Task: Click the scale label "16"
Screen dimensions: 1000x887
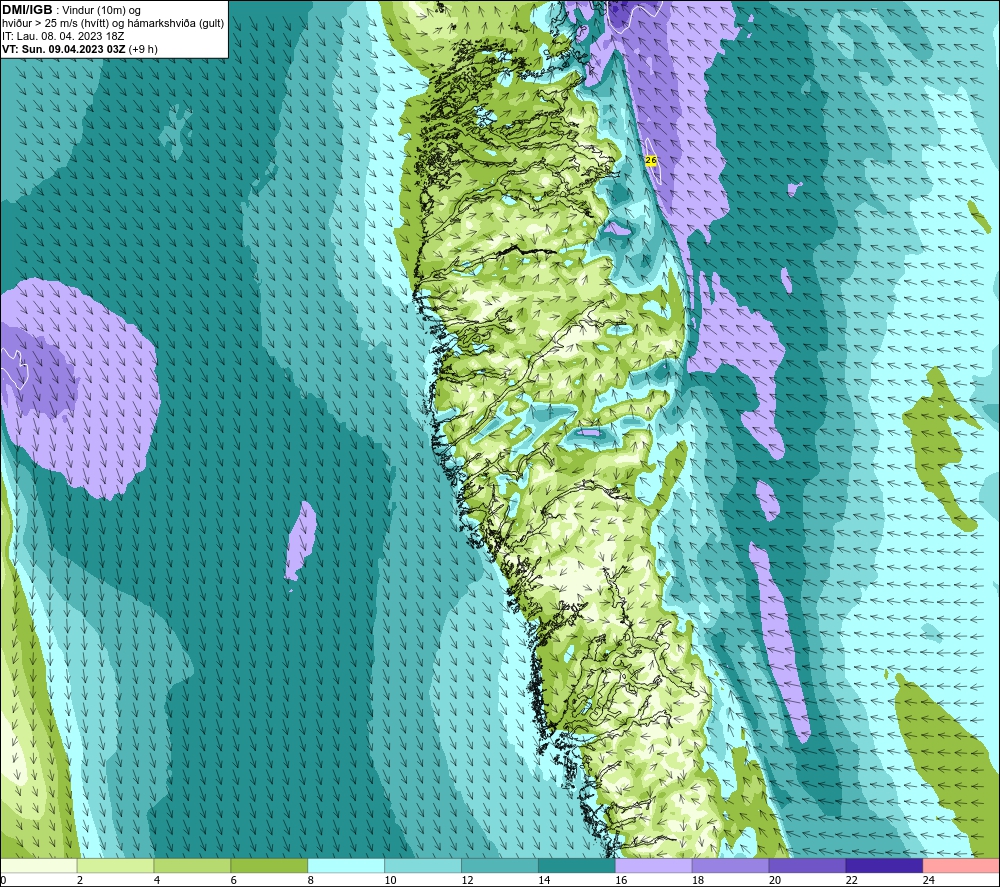Action: [x=621, y=880]
